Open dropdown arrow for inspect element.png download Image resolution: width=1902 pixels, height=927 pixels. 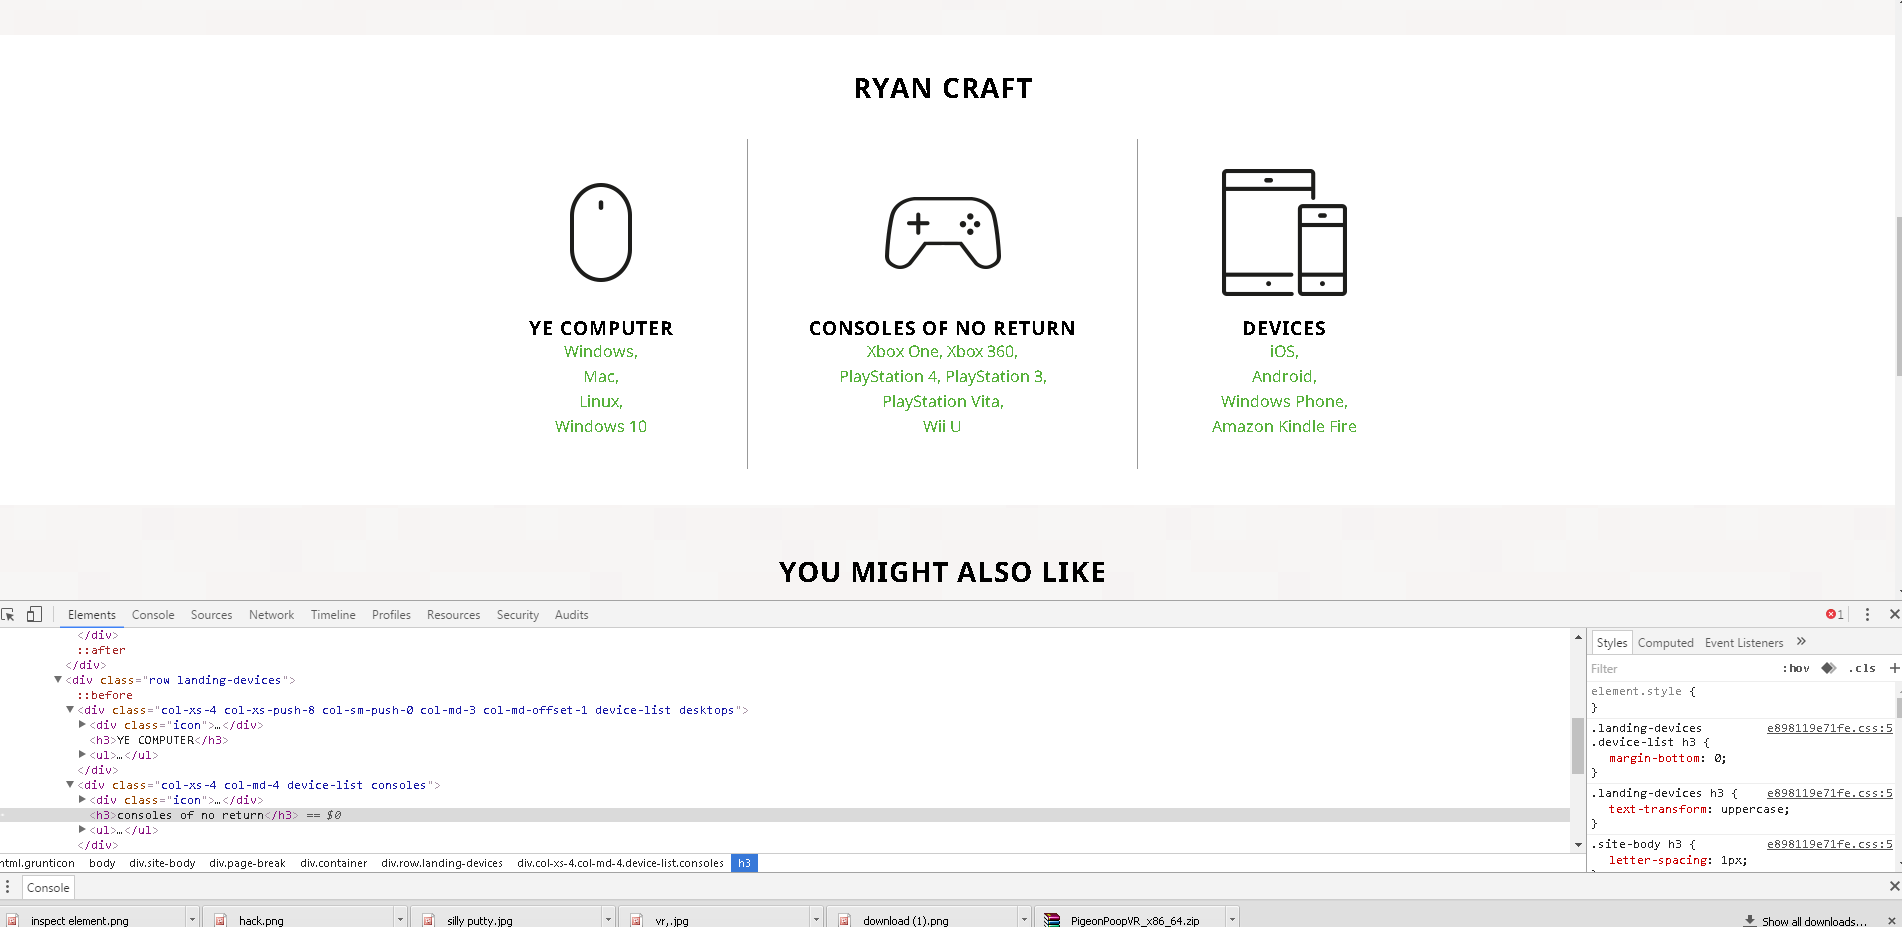[x=191, y=920]
